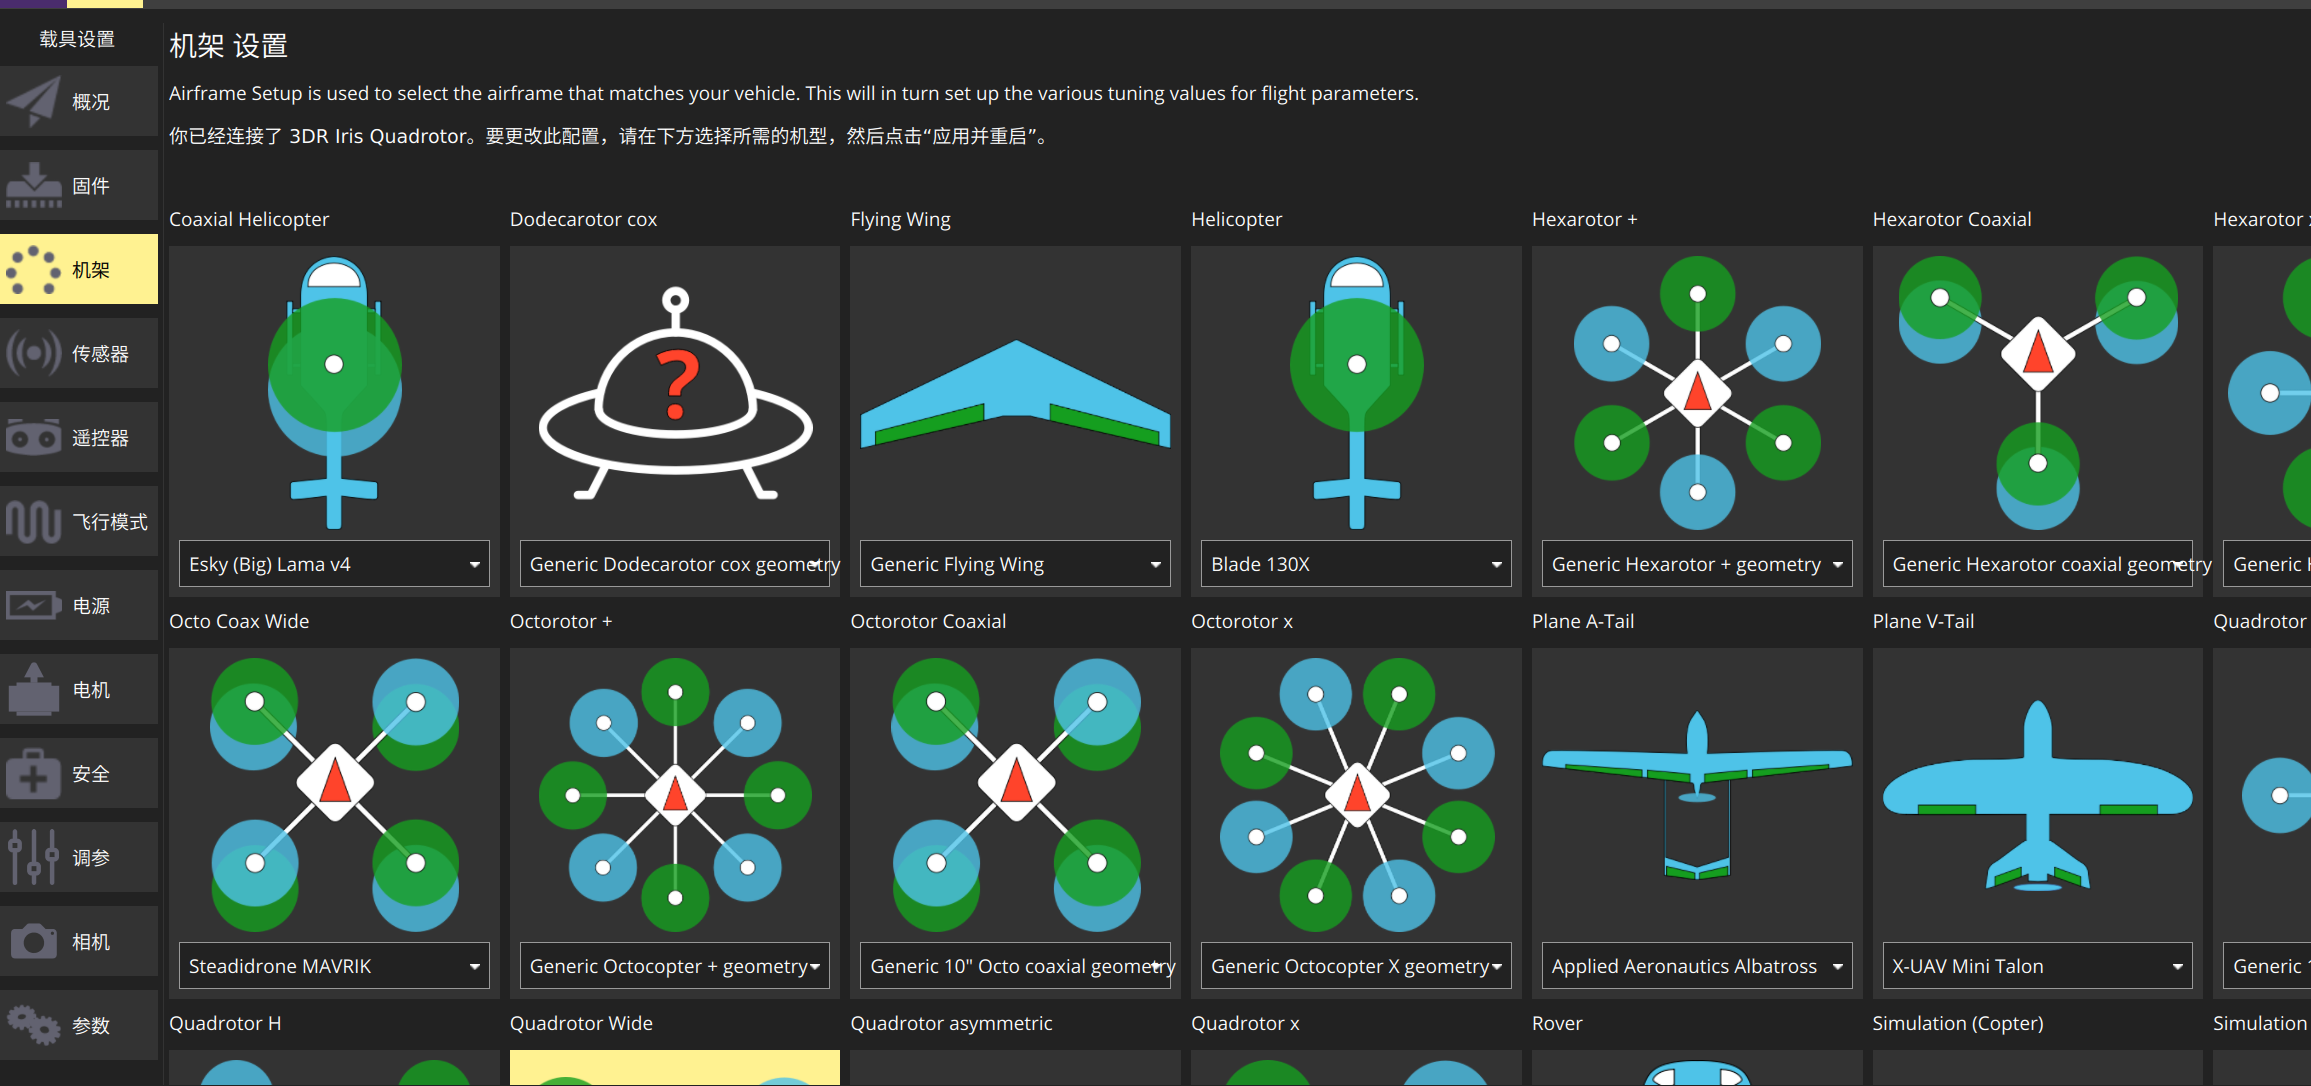This screenshot has height=1086, width=2311.
Task: Select the Motors (电机) icon
Action: 34,690
